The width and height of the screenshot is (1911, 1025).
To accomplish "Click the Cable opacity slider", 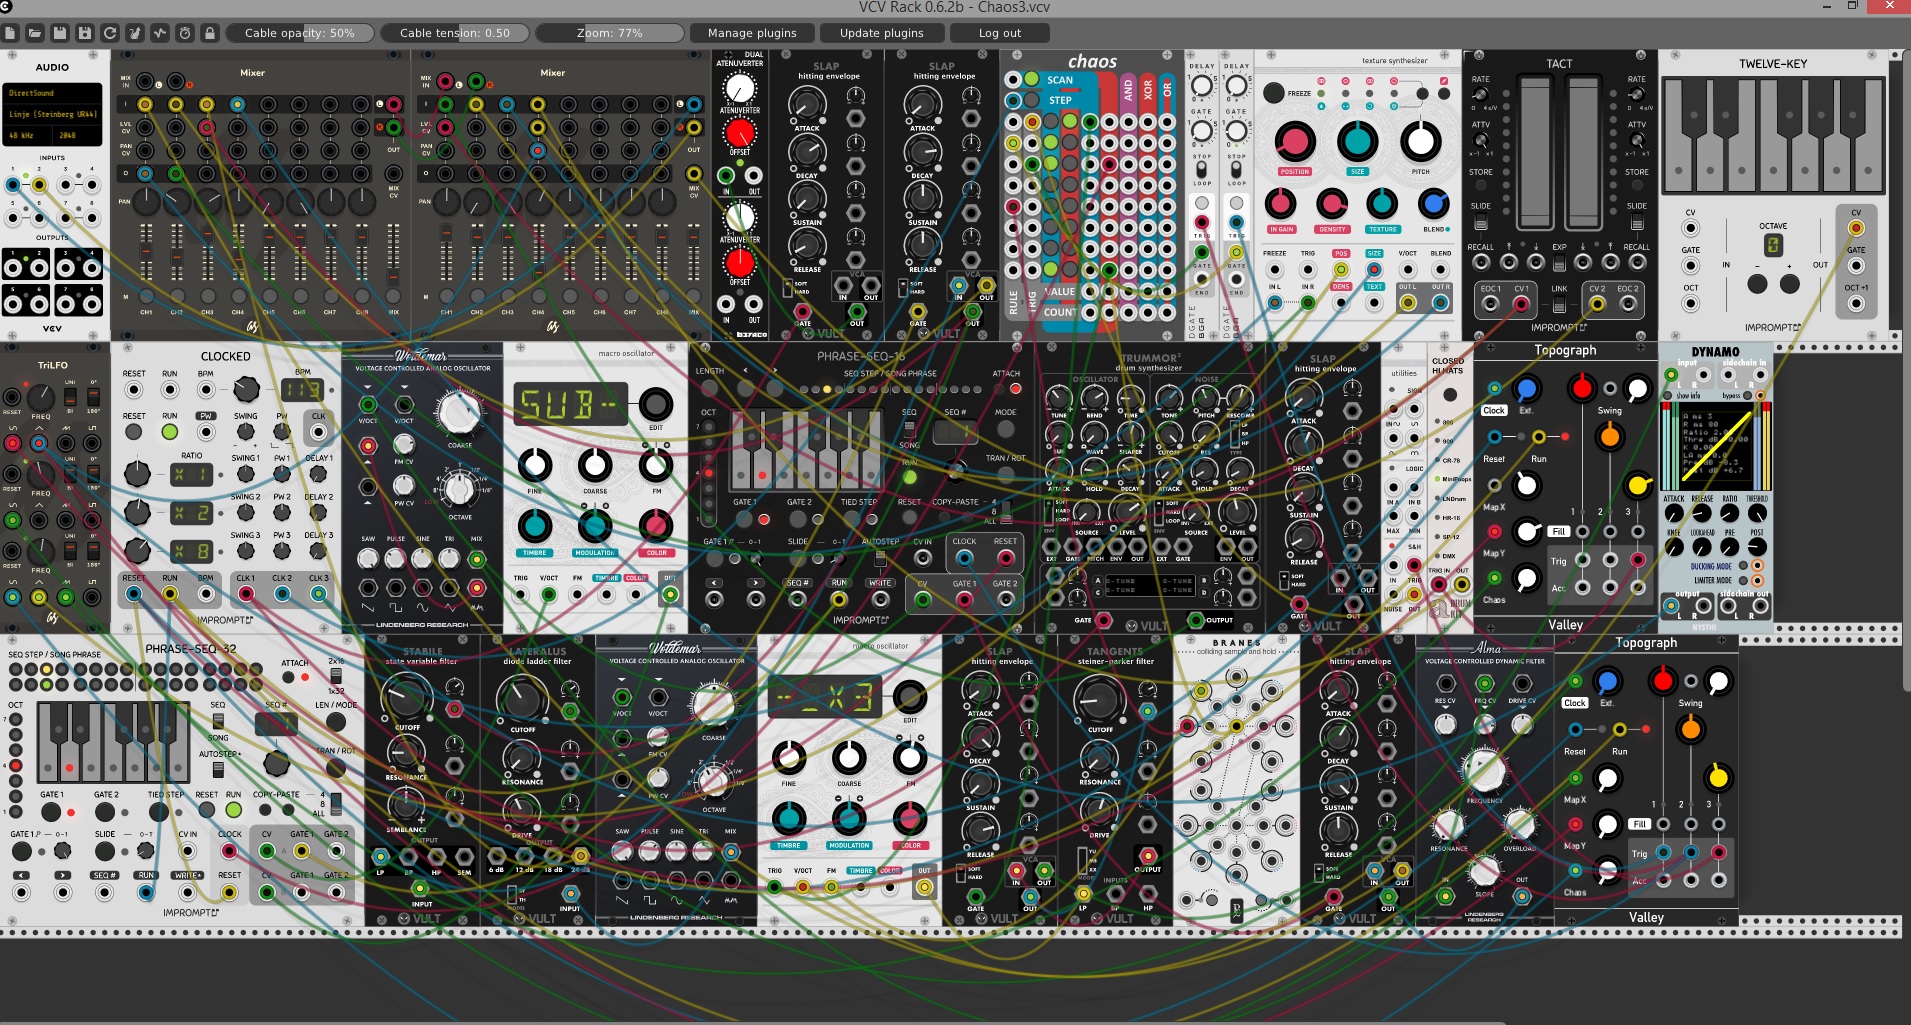I will pos(299,33).
